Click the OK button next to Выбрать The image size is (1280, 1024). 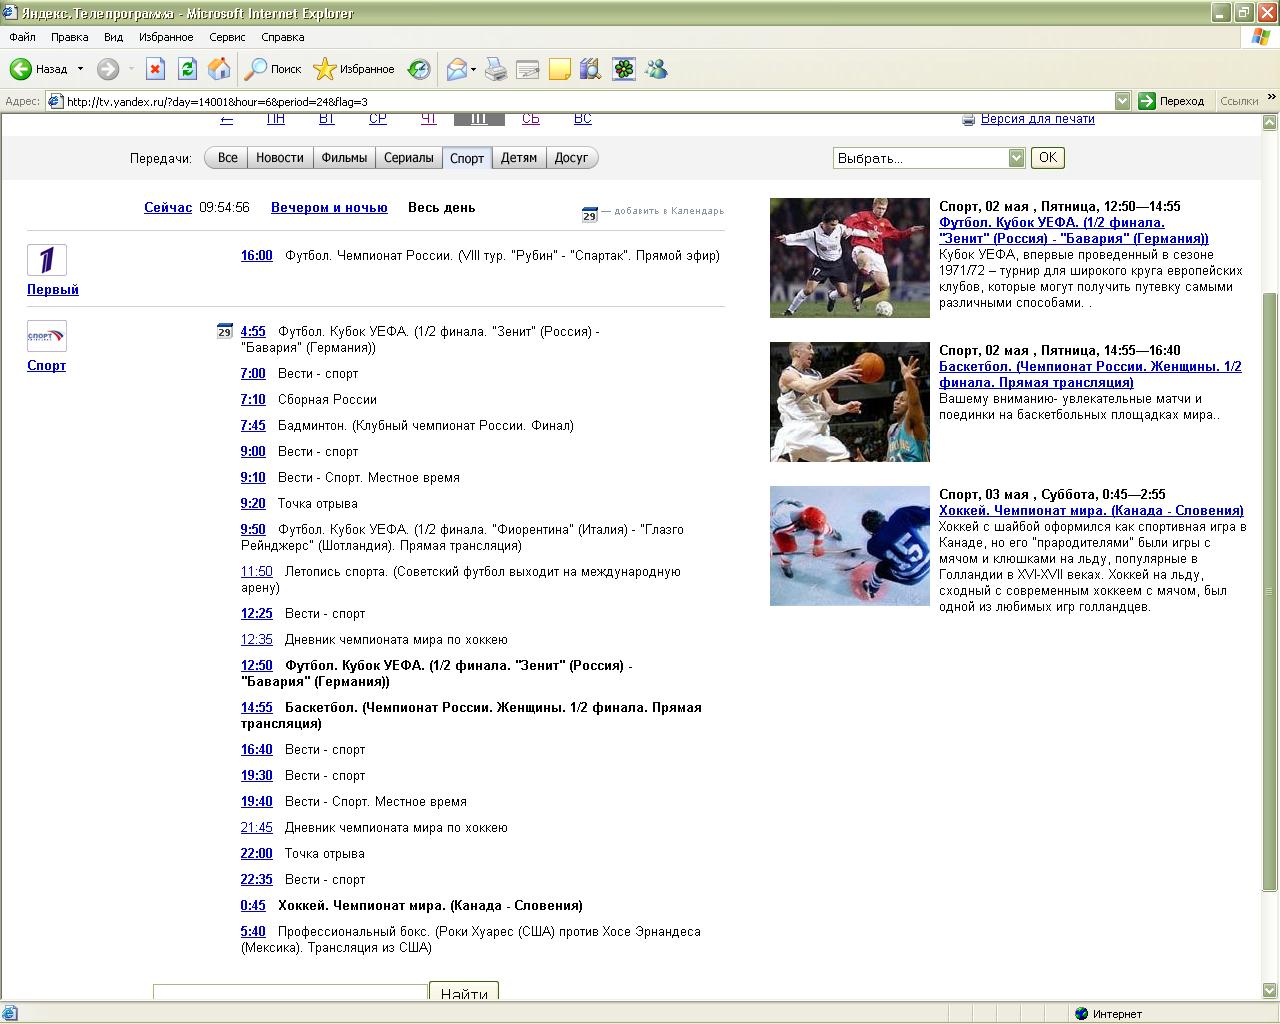pos(1048,158)
